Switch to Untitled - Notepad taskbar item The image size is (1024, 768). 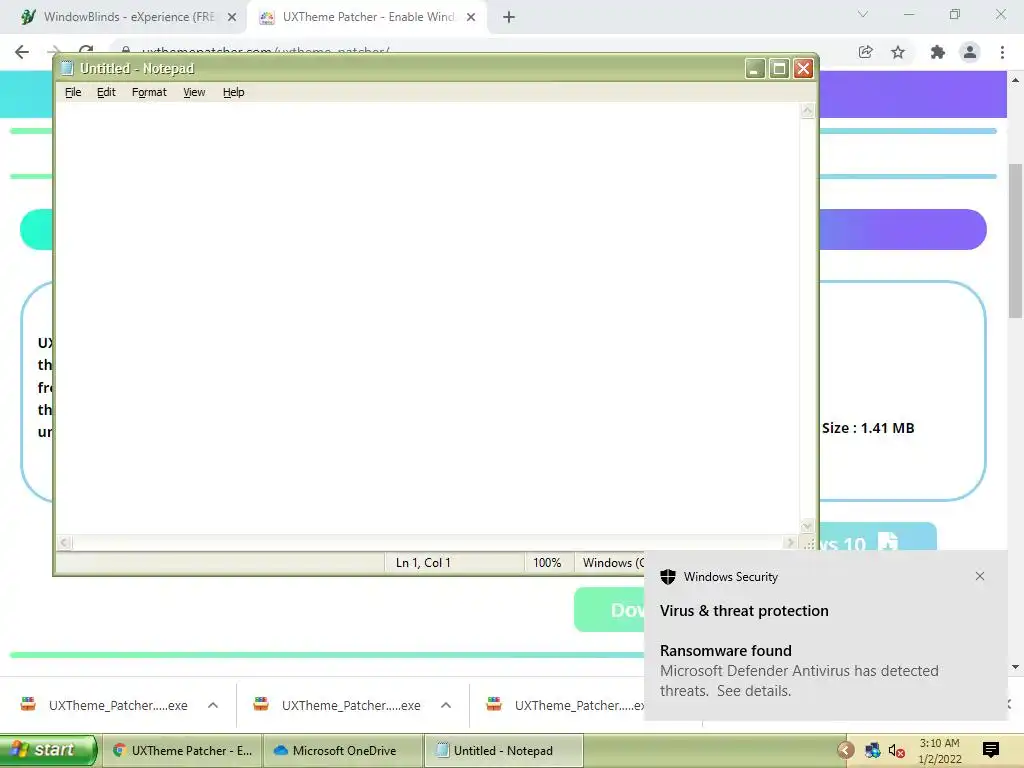pyautogui.click(x=504, y=751)
